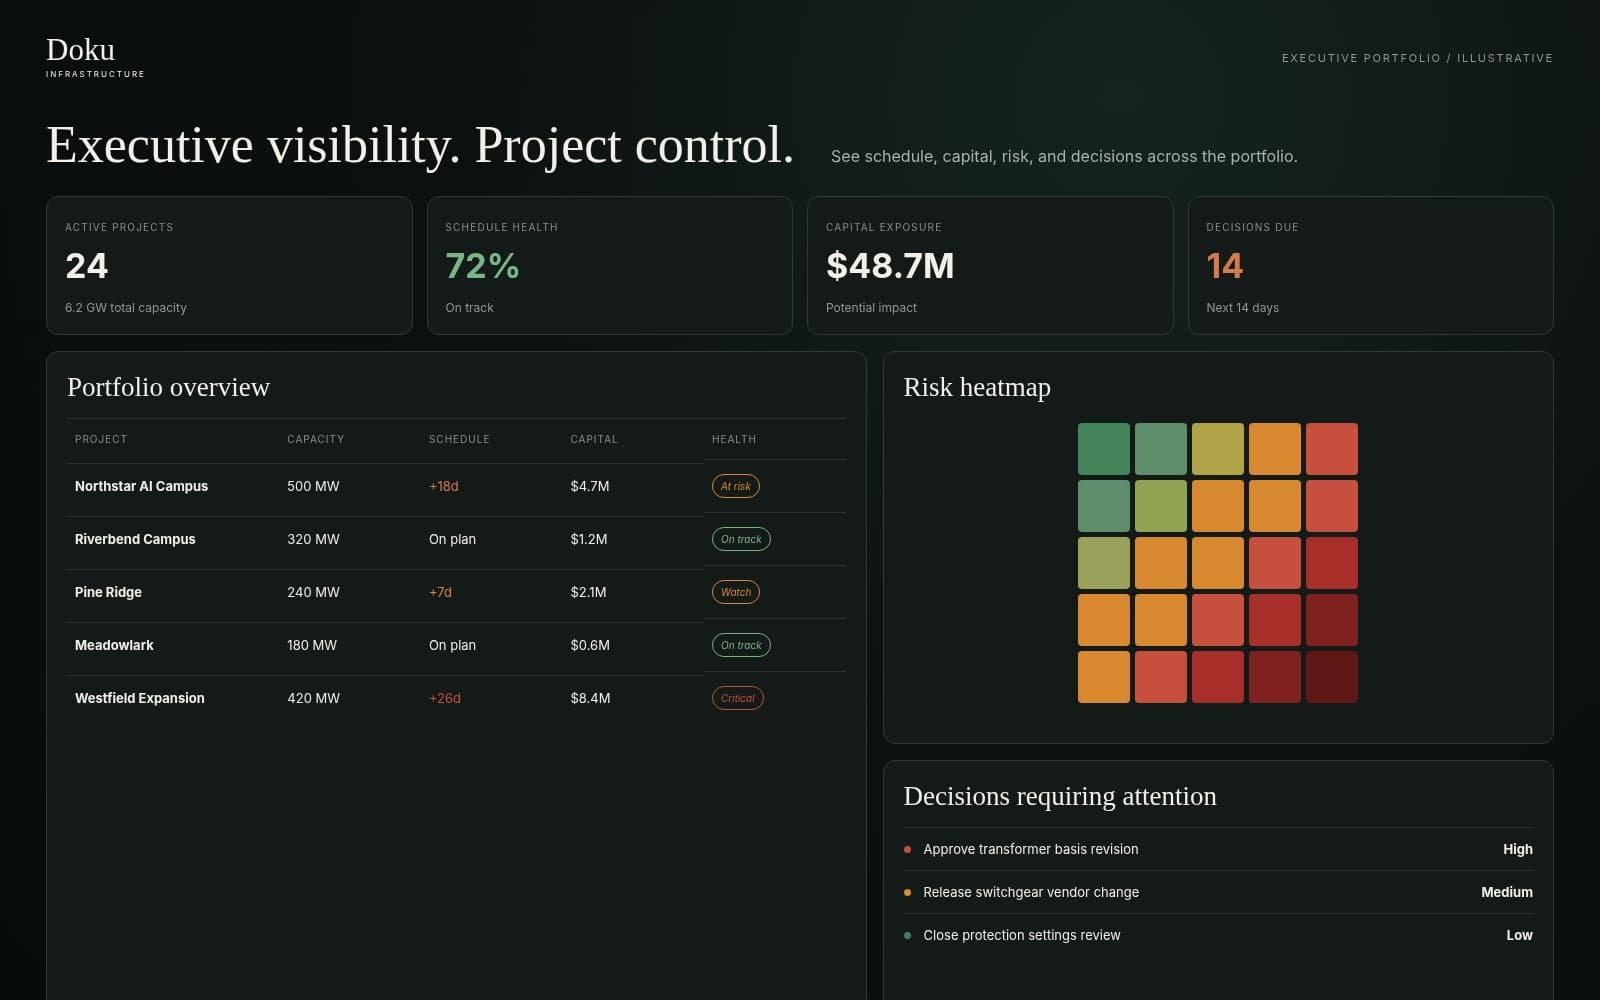Click the PROJECT column header

(x=101, y=439)
